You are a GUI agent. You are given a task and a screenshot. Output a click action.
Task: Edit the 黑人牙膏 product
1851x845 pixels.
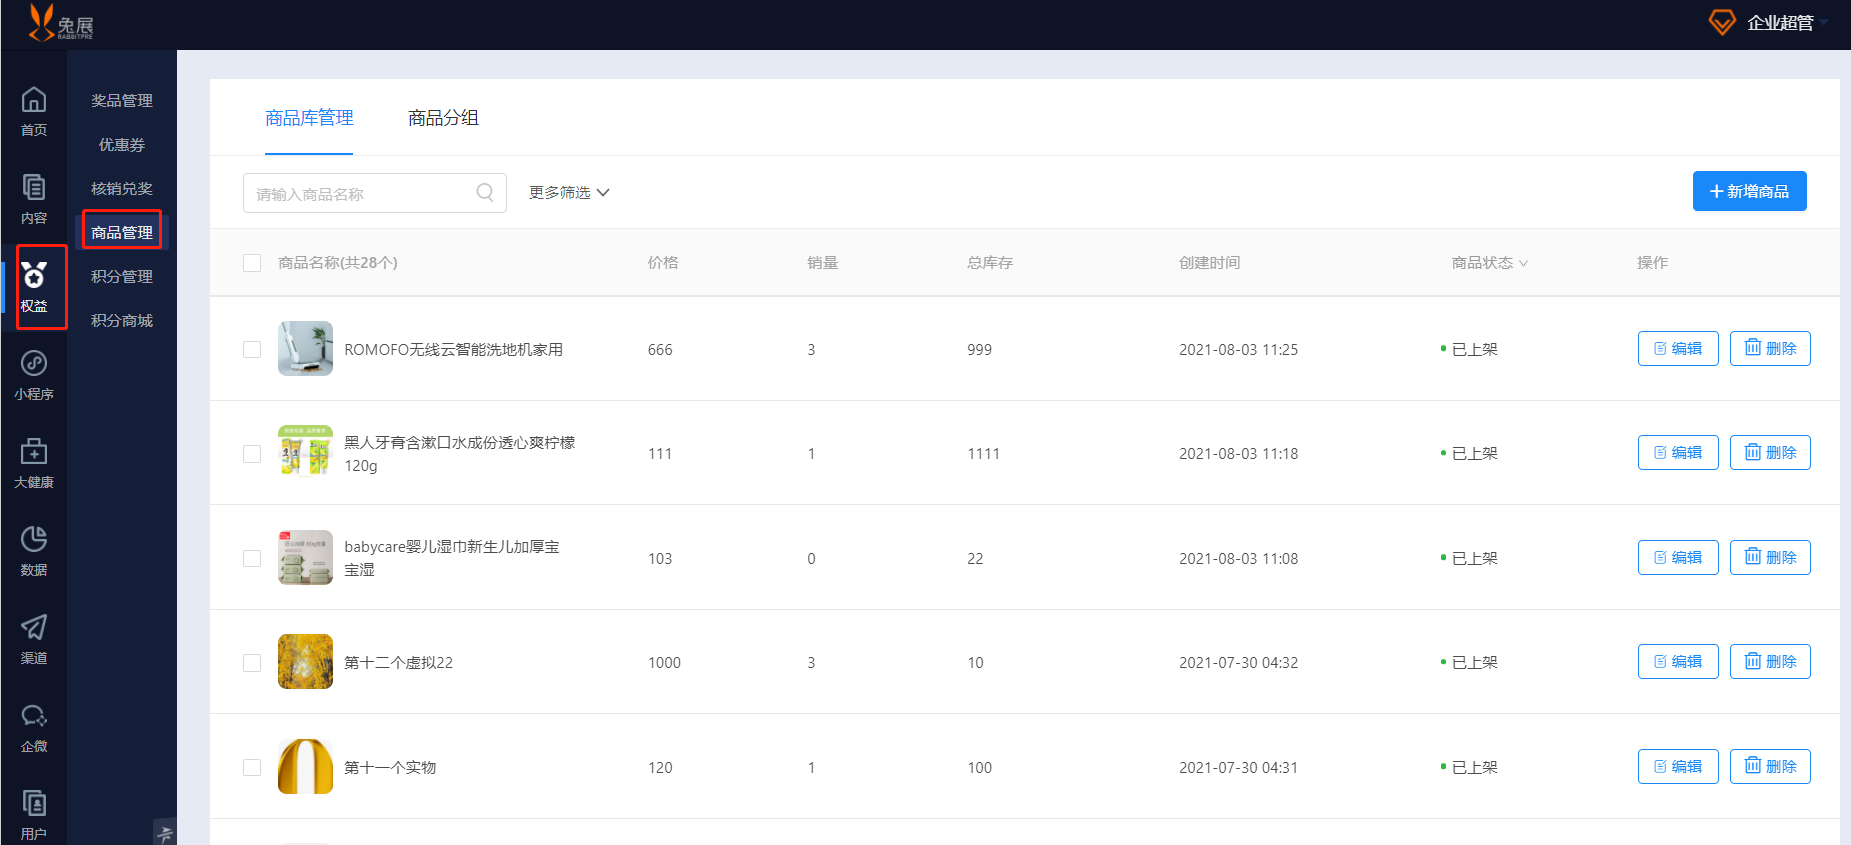coord(1678,452)
